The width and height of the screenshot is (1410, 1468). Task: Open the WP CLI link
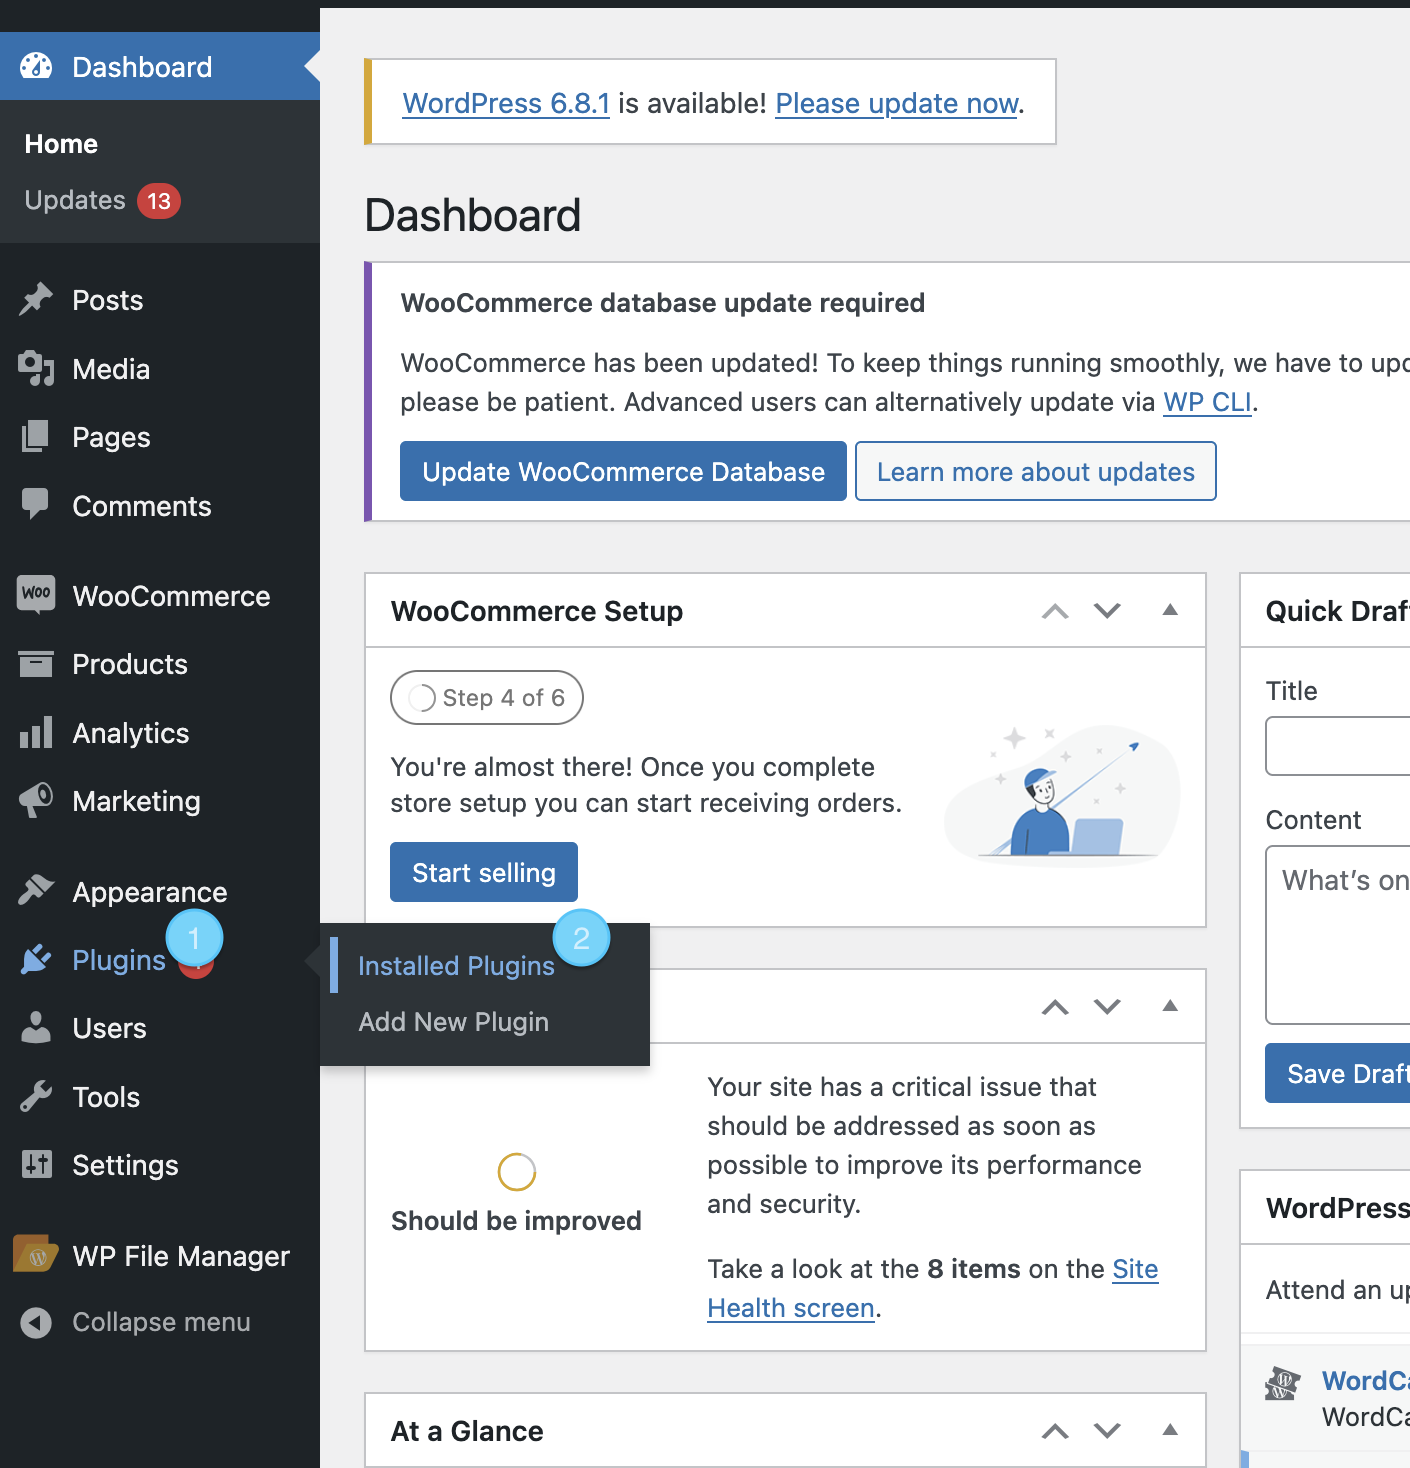click(1207, 402)
